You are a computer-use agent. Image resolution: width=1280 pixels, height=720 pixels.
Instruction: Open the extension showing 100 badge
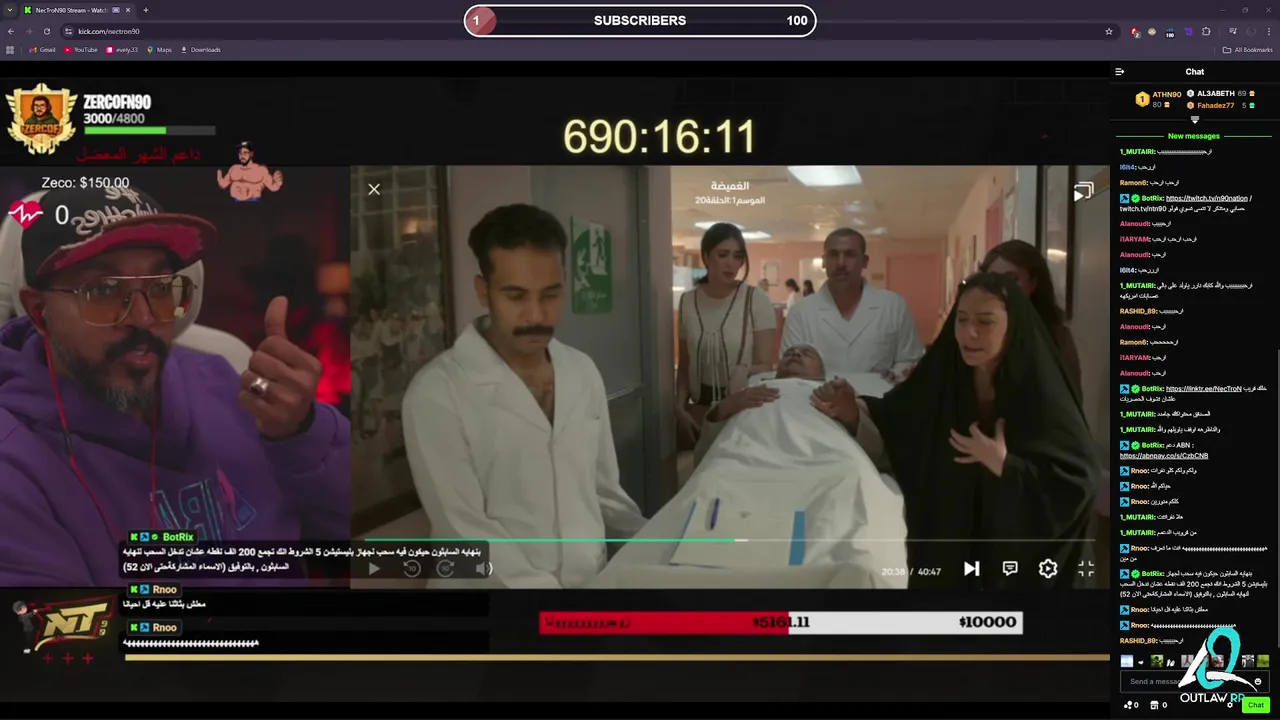pyautogui.click(x=1170, y=32)
